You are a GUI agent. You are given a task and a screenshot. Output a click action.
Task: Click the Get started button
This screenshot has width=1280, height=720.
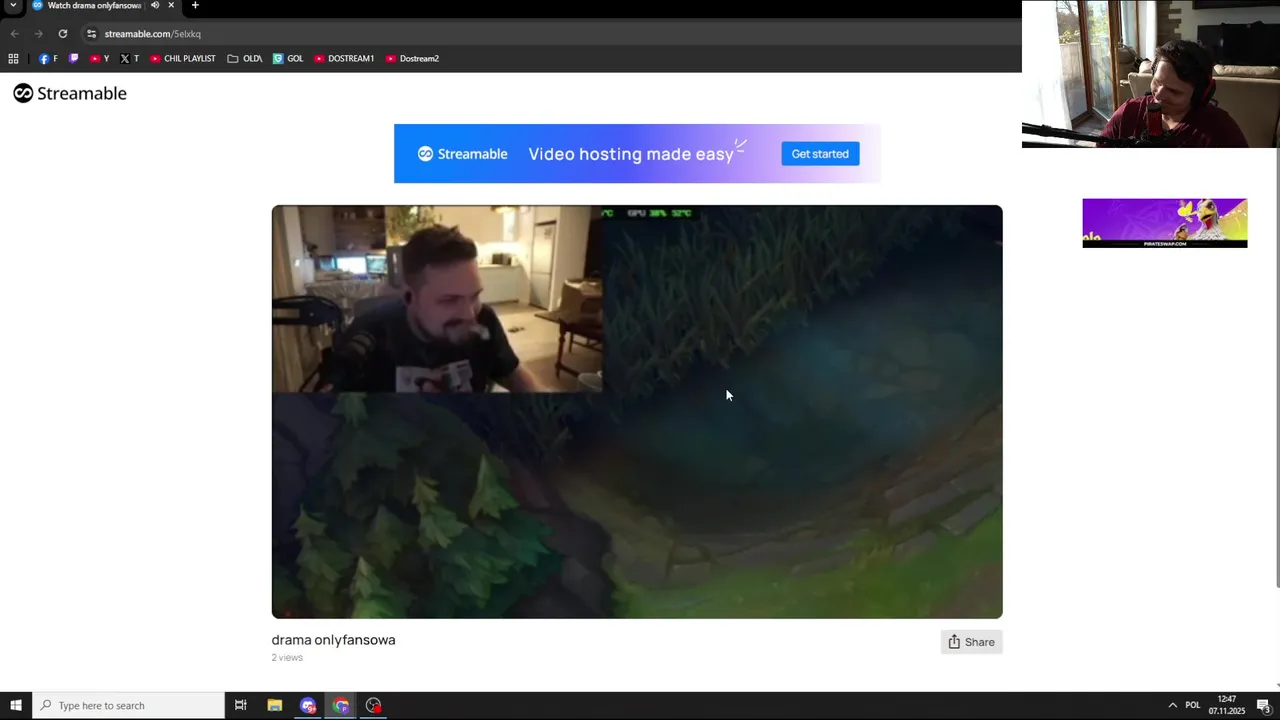(x=820, y=154)
